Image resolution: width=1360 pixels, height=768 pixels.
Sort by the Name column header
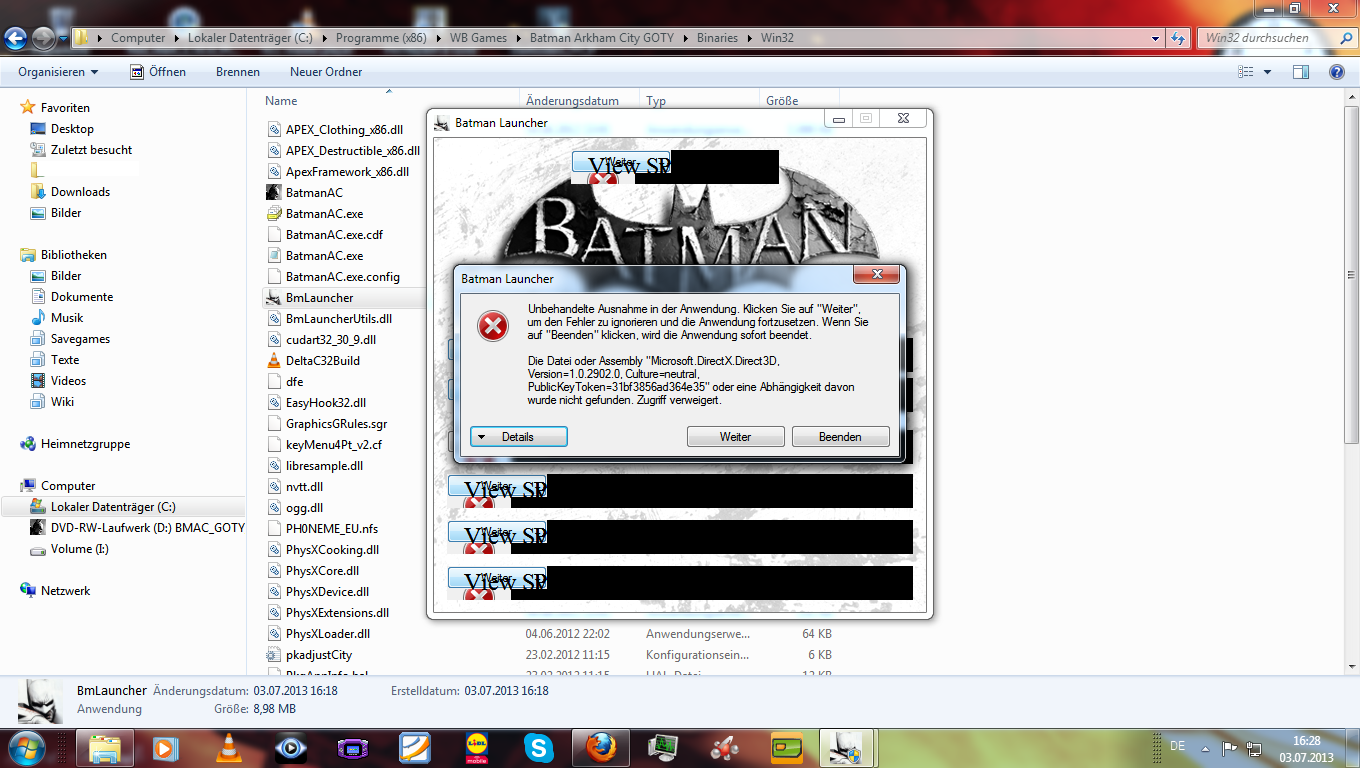point(281,101)
